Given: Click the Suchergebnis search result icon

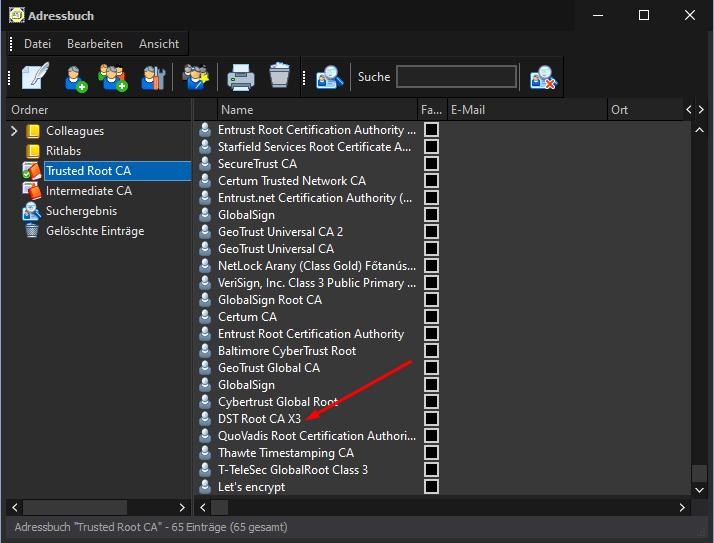Looking at the screenshot, I should pos(31,211).
